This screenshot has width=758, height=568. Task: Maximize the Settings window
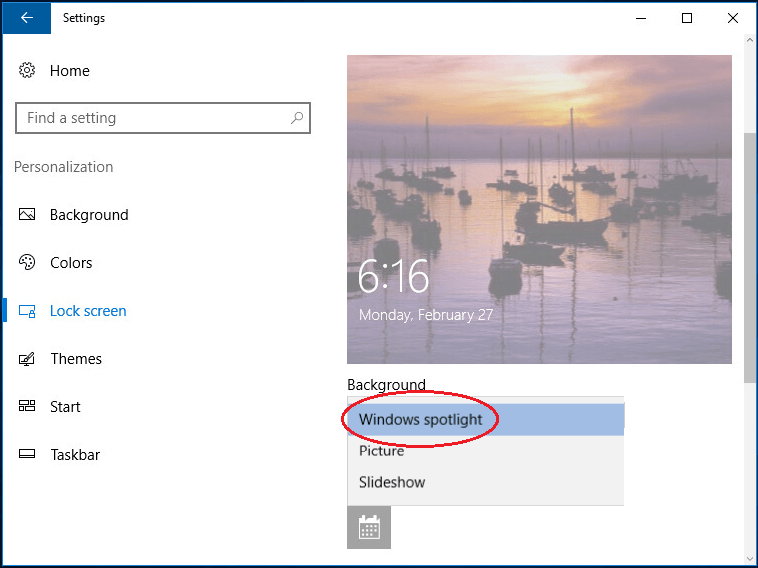point(686,18)
